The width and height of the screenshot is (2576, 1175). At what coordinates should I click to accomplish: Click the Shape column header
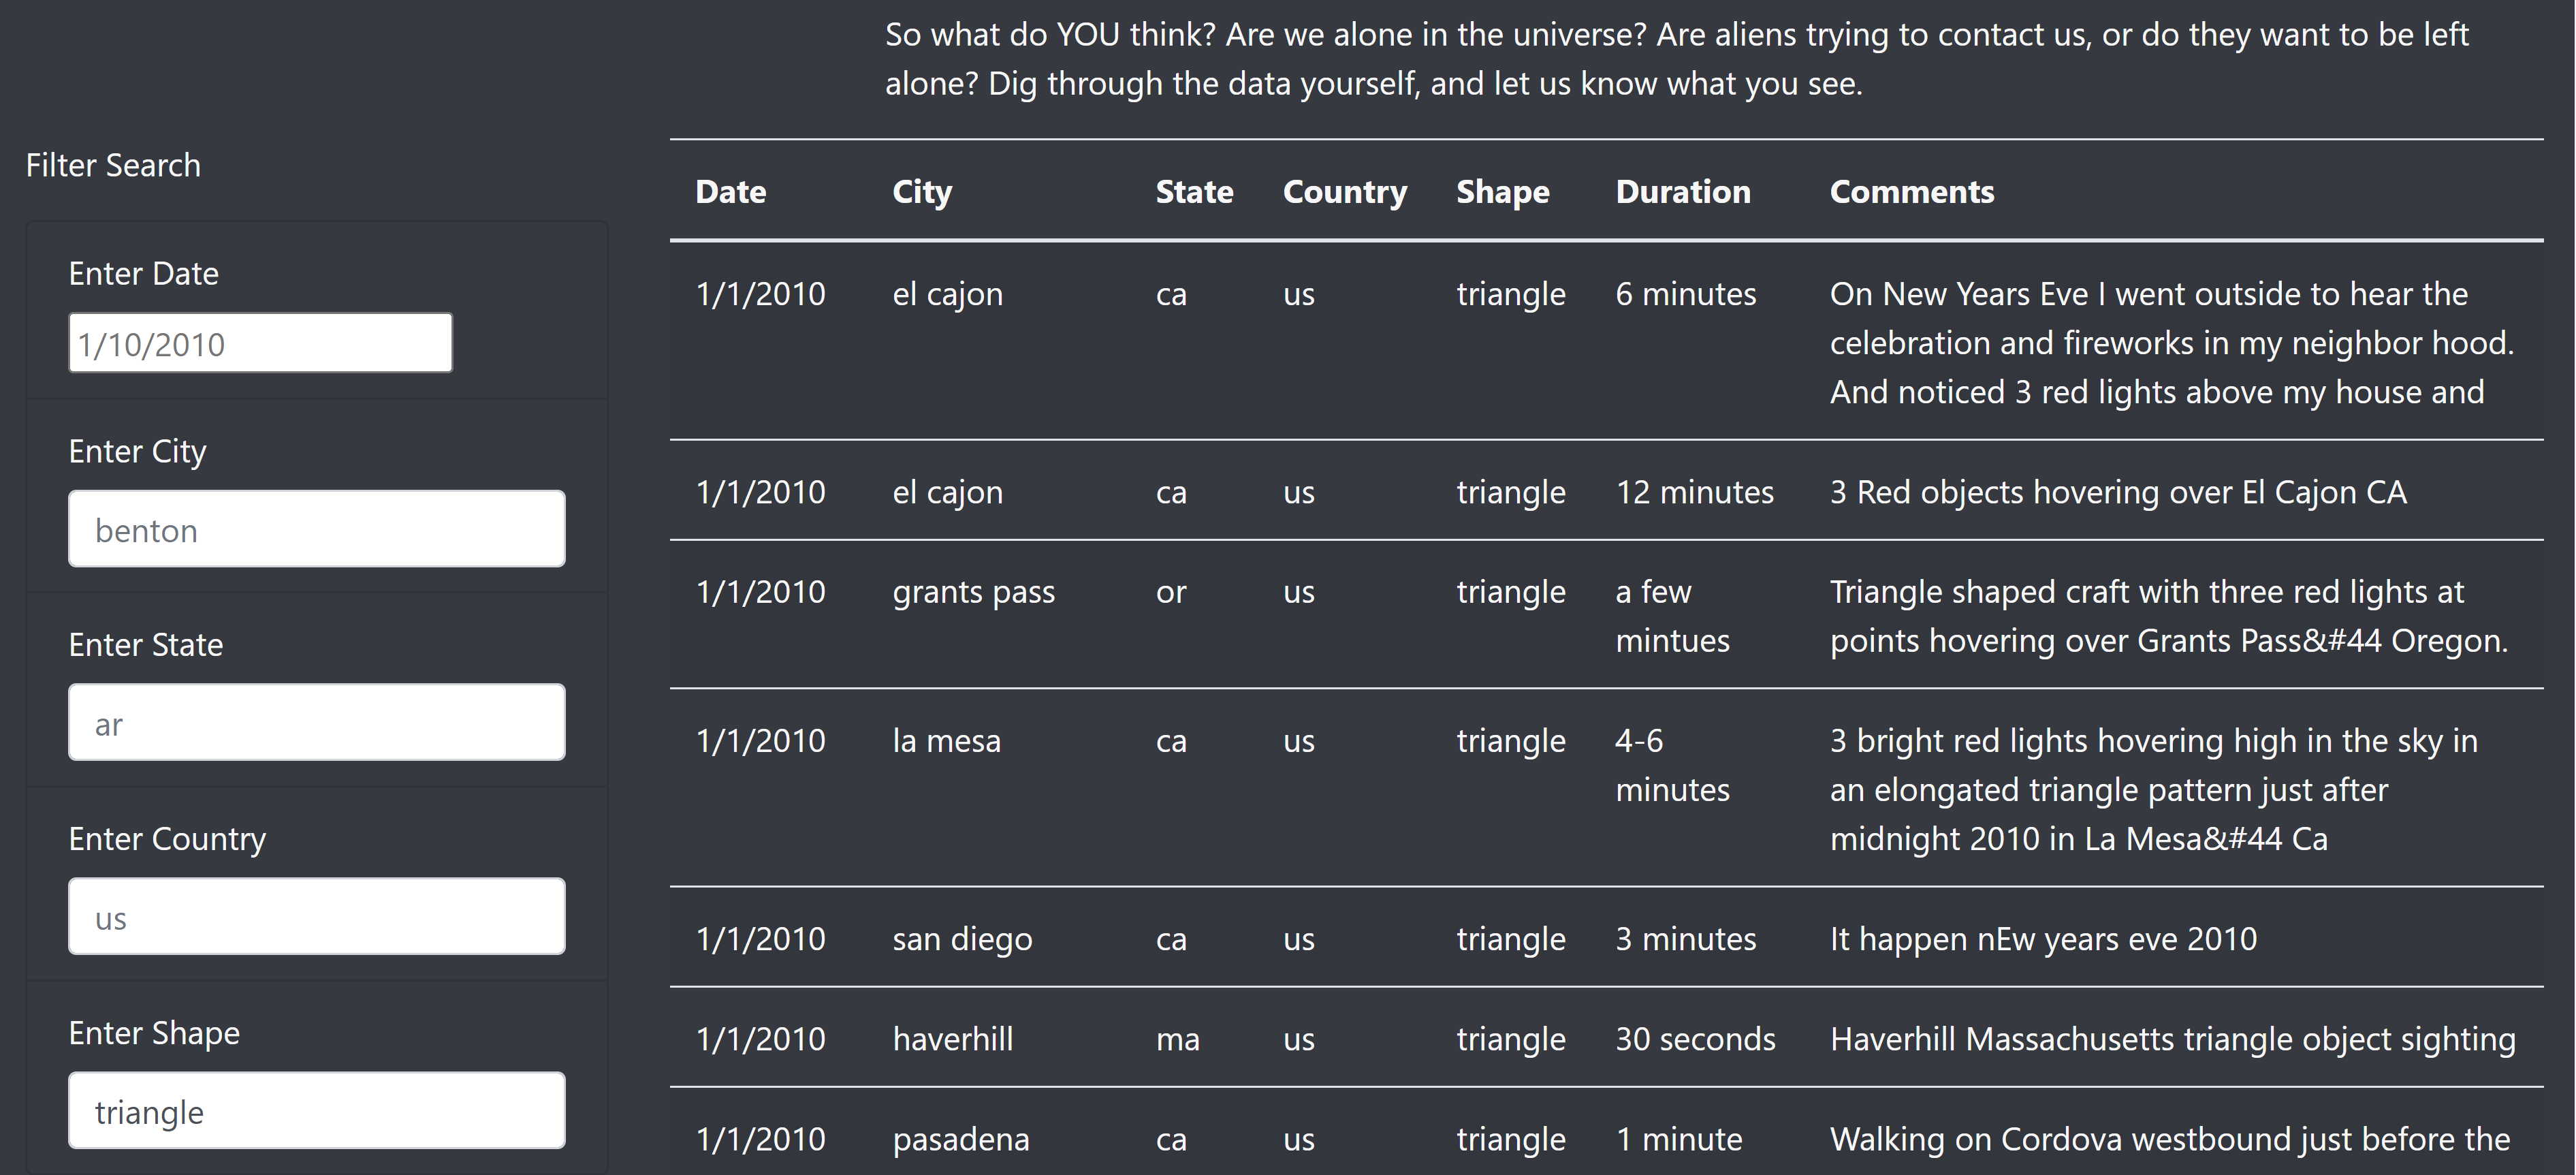(1502, 191)
